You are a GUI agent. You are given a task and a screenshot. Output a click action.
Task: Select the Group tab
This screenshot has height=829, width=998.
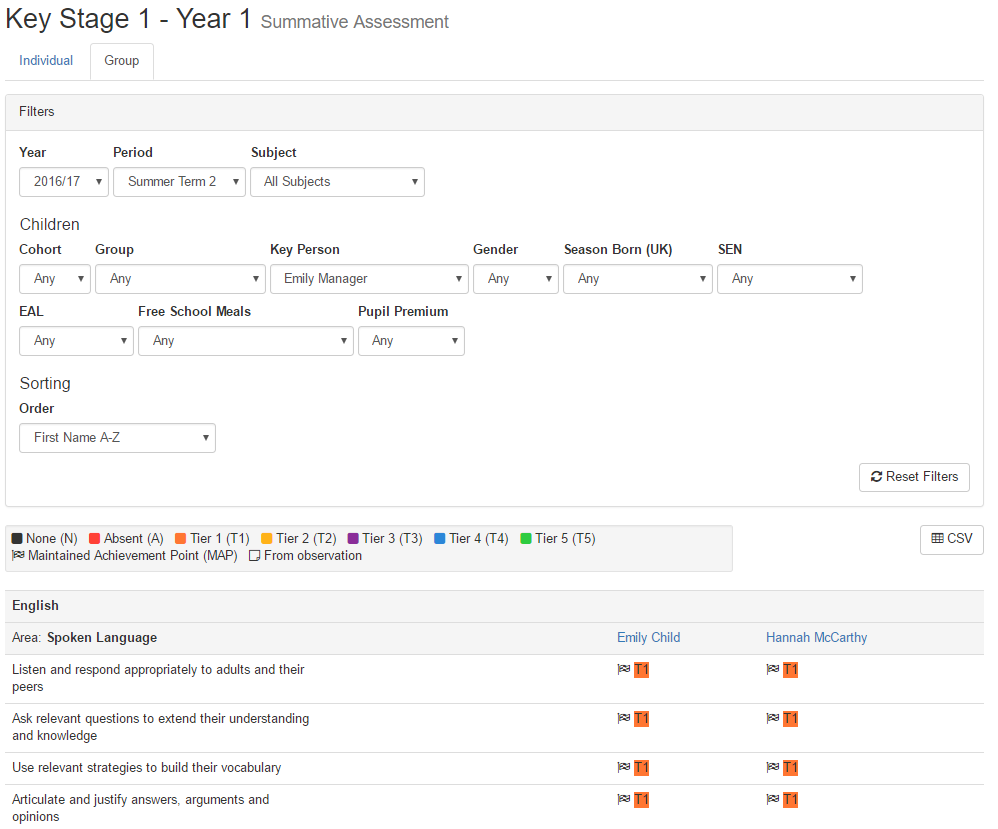pos(122,61)
